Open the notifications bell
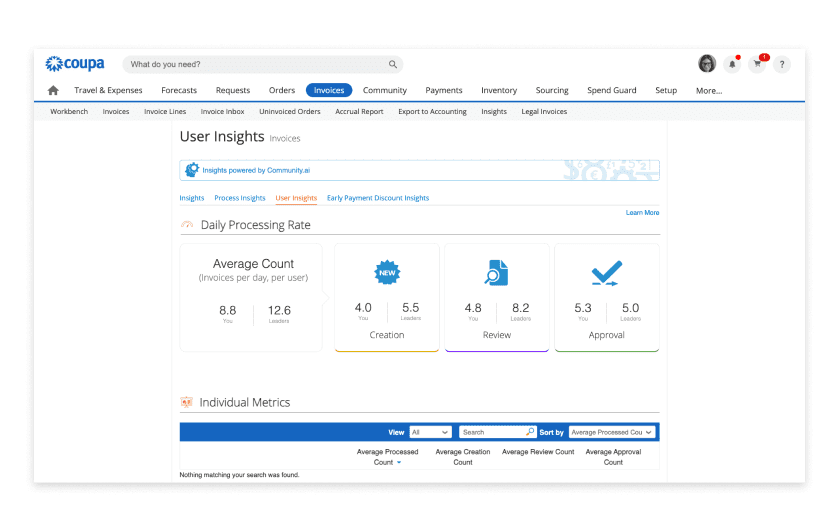 (732, 64)
